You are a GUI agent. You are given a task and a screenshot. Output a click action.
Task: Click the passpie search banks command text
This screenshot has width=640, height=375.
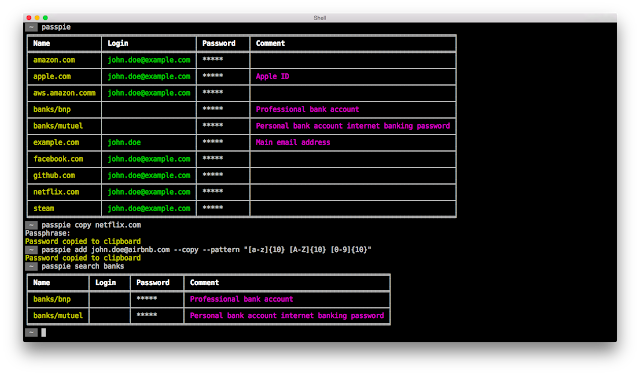(82, 266)
